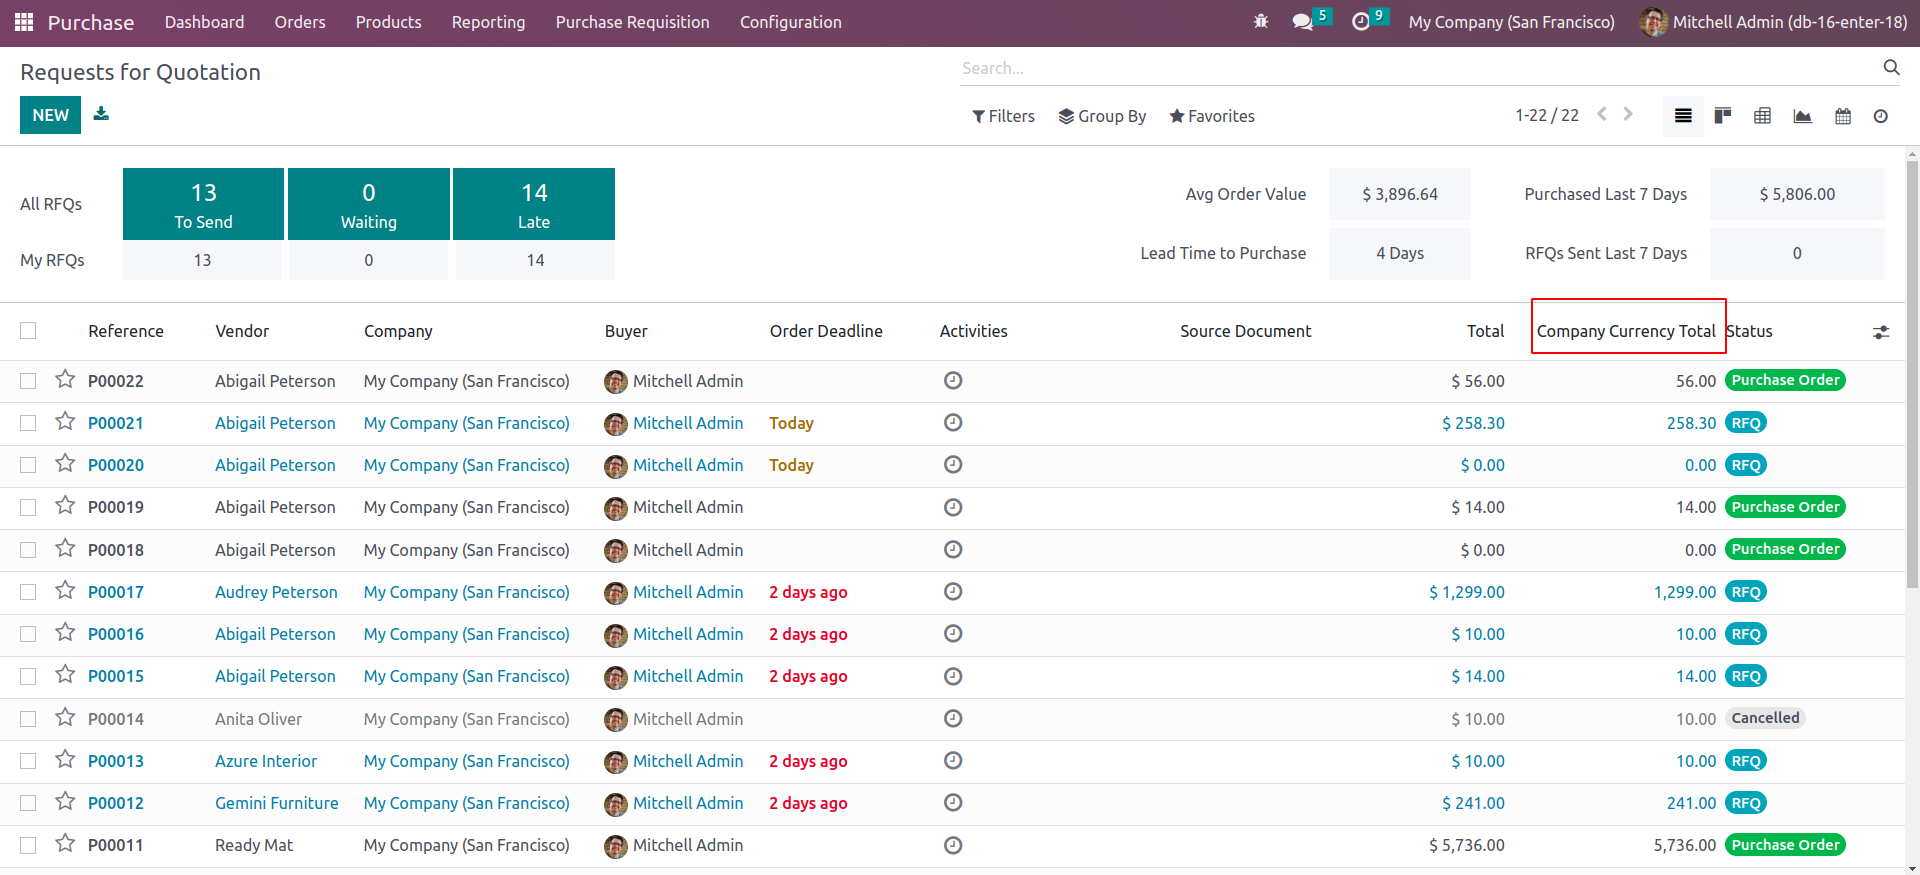Click the NEW button
Screen dimensions: 1920x875
tap(50, 115)
